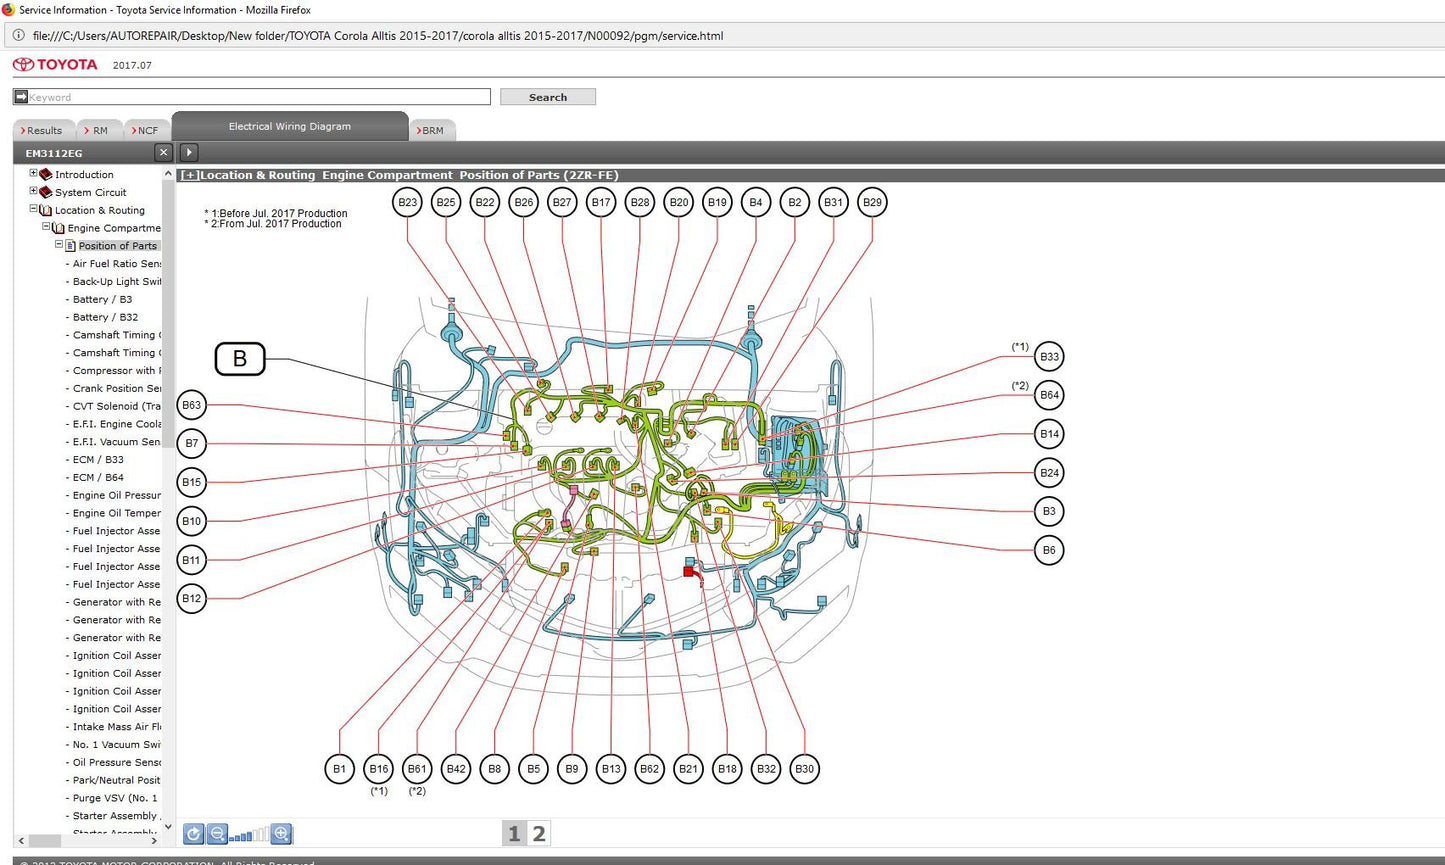Expand the Introduction tree node
The image size is (1445, 865).
point(33,173)
